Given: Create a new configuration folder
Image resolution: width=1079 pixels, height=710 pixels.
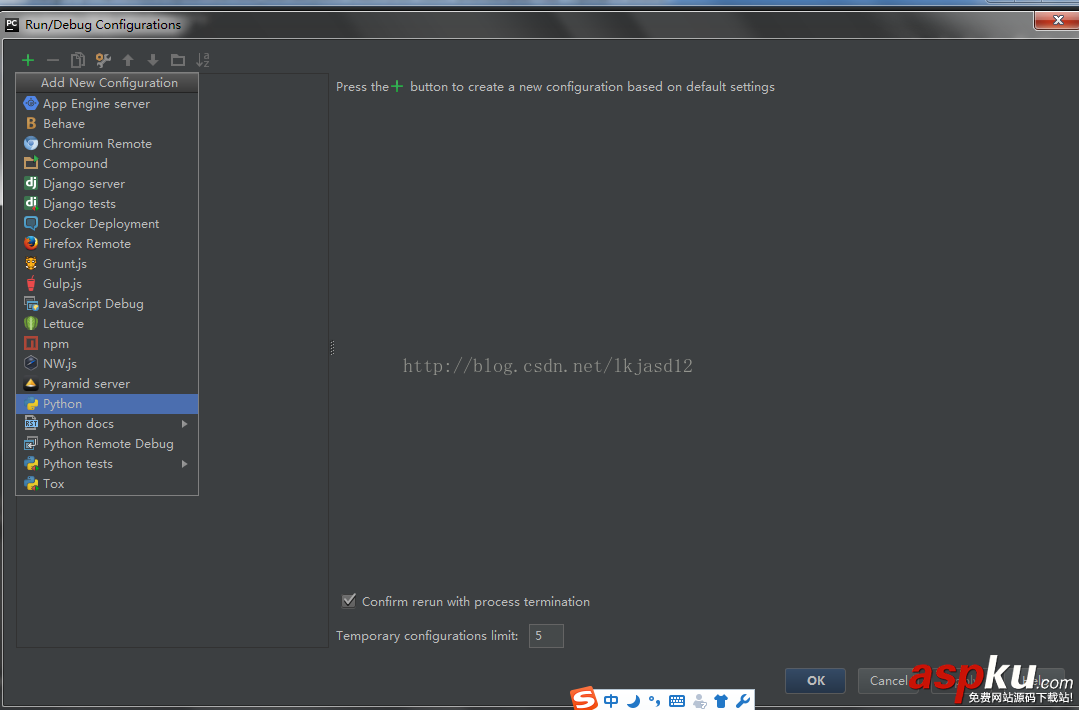Looking at the screenshot, I should tap(177, 60).
